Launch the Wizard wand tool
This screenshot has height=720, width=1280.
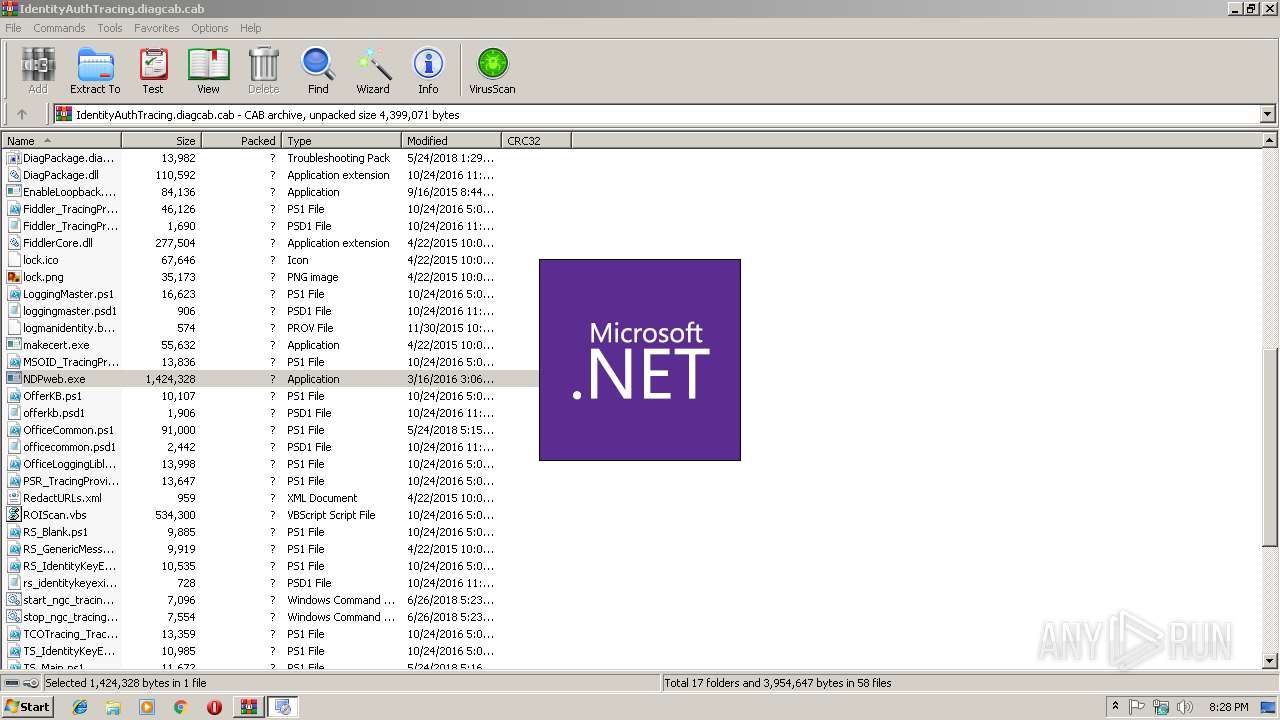point(373,70)
